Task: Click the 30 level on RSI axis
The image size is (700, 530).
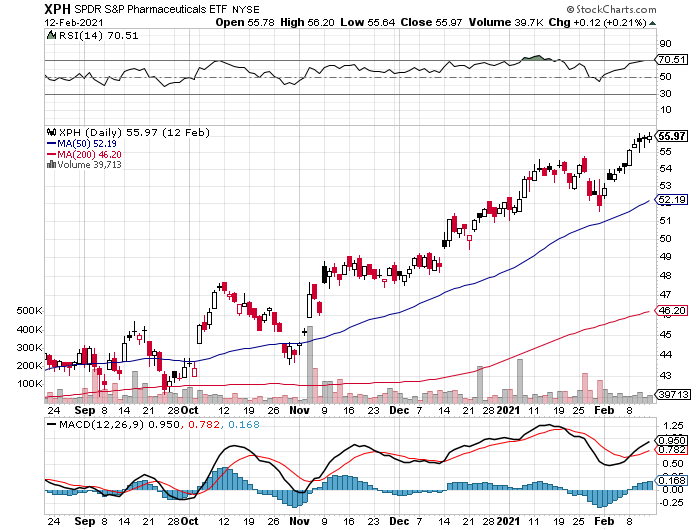Action: [665, 93]
